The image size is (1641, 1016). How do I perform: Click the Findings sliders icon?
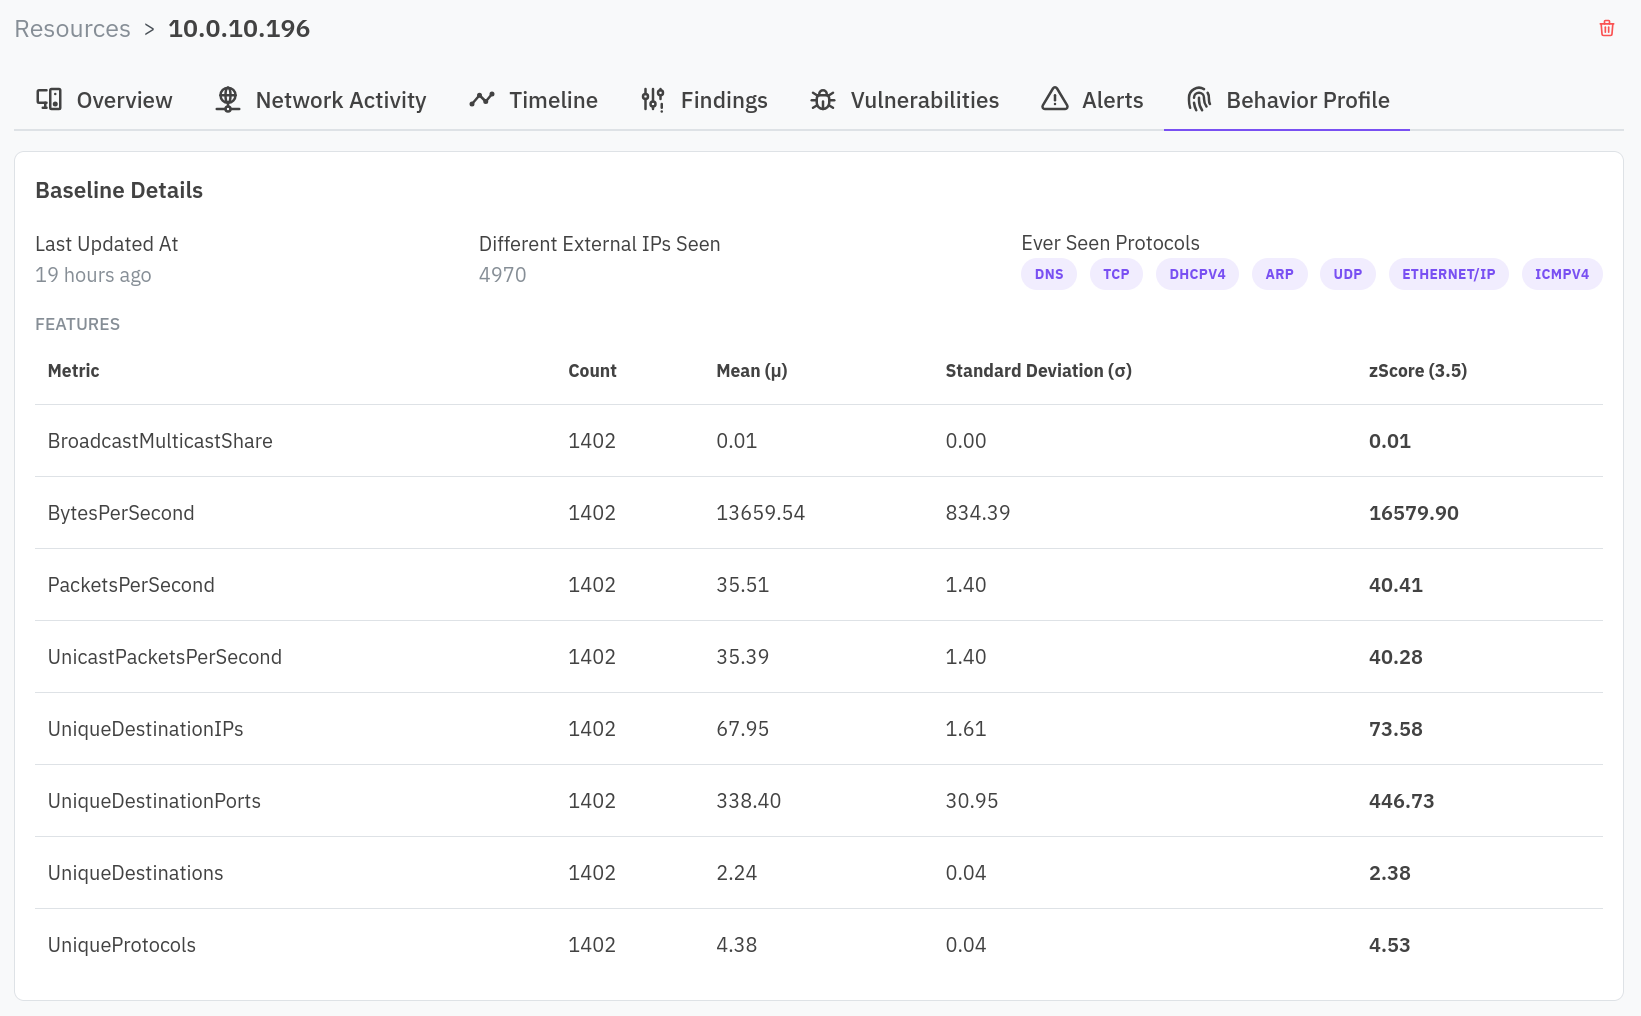653,99
